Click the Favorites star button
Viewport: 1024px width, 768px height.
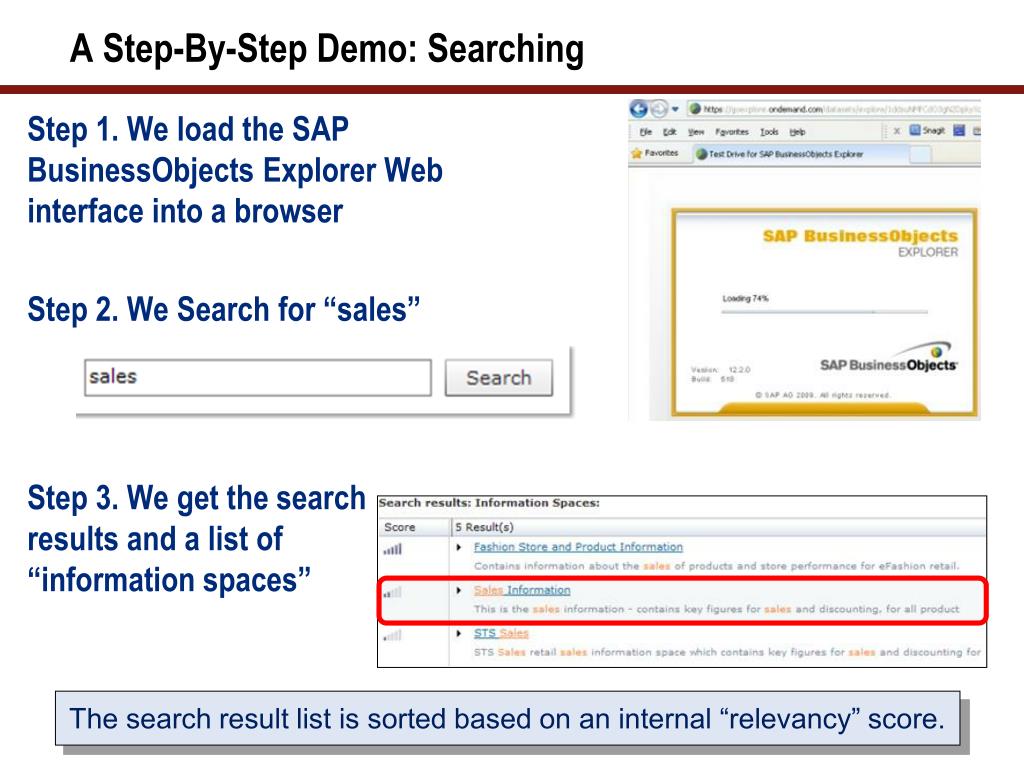tap(654, 153)
